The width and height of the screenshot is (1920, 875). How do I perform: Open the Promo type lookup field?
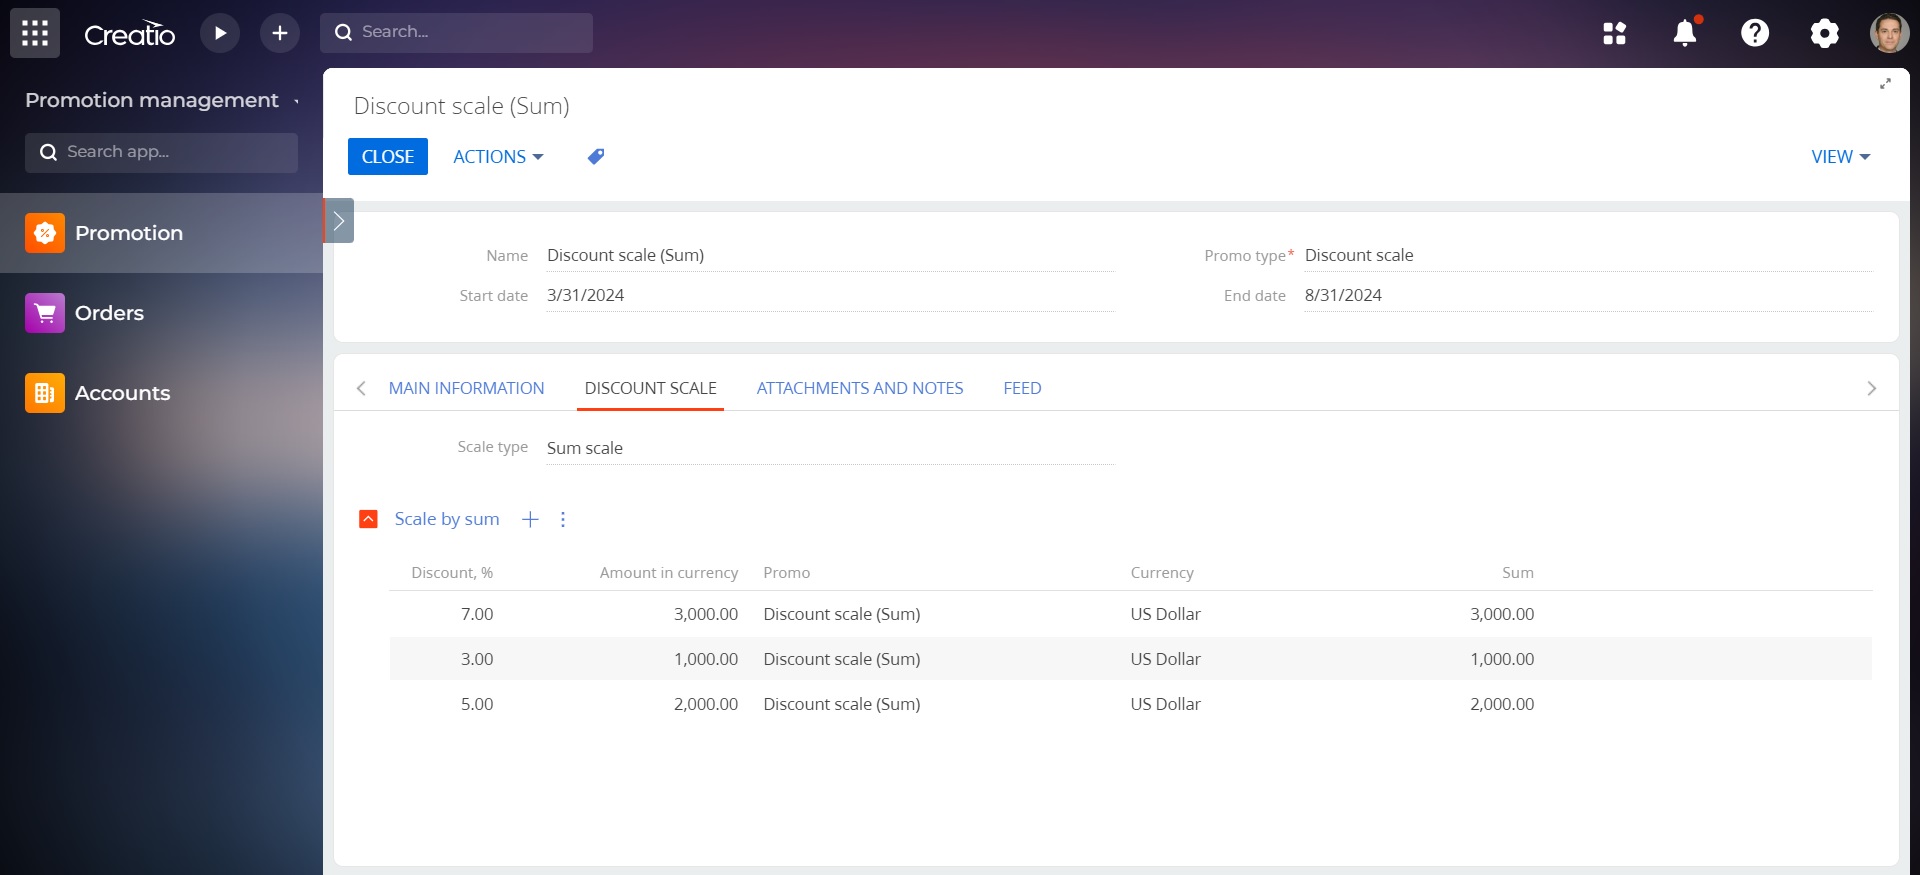(x=1588, y=256)
